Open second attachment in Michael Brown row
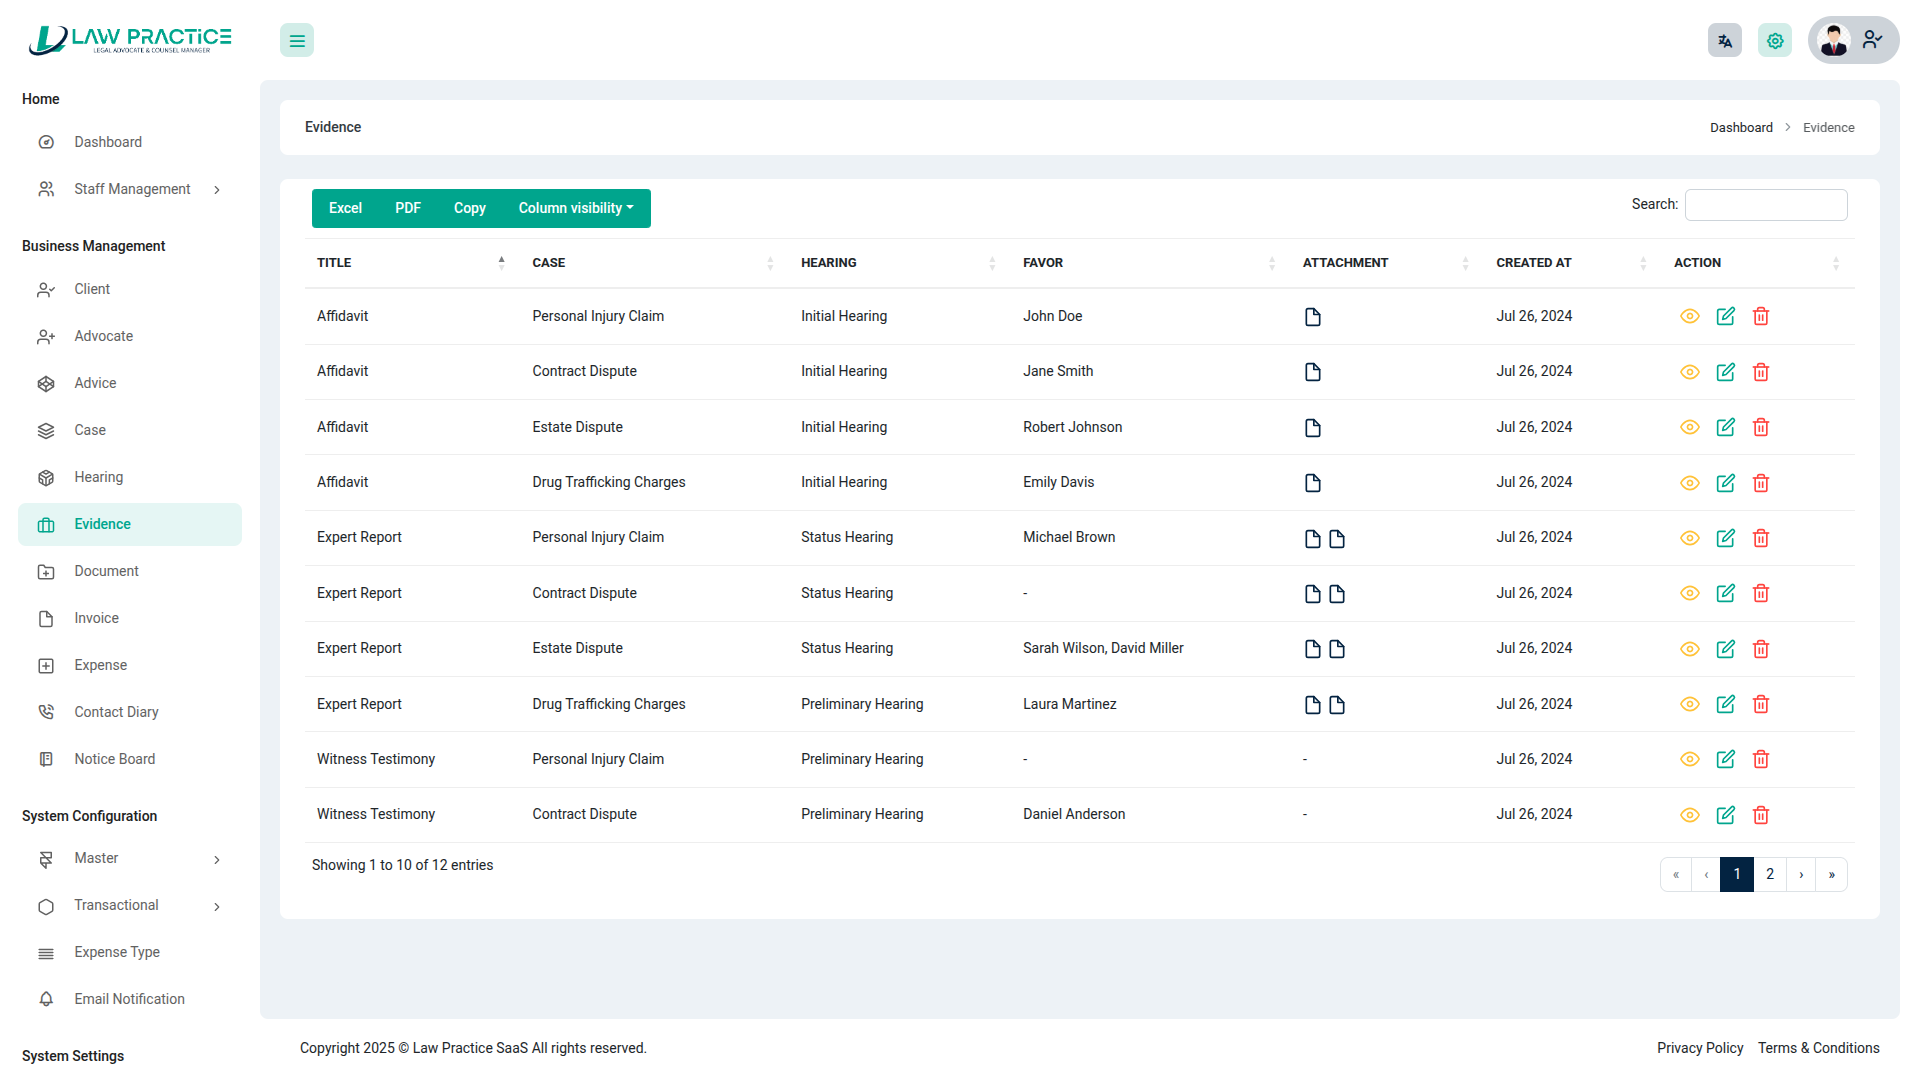The image size is (1920, 1080). click(x=1337, y=539)
